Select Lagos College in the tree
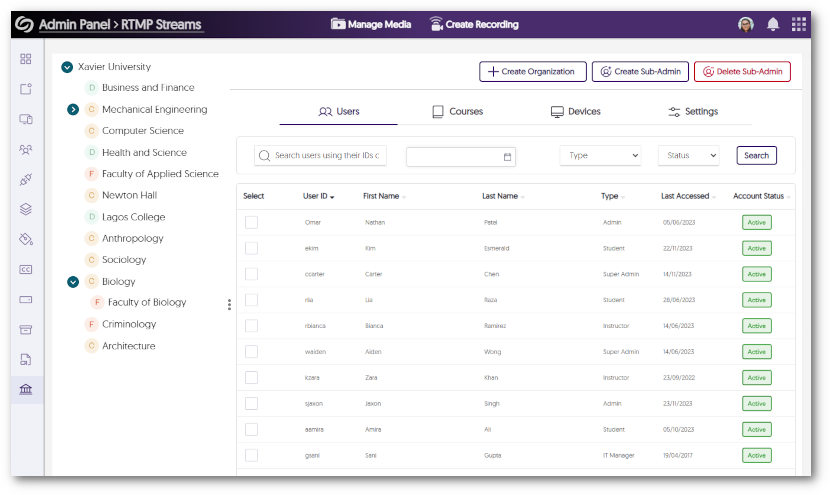The image size is (830, 495). pos(133,217)
